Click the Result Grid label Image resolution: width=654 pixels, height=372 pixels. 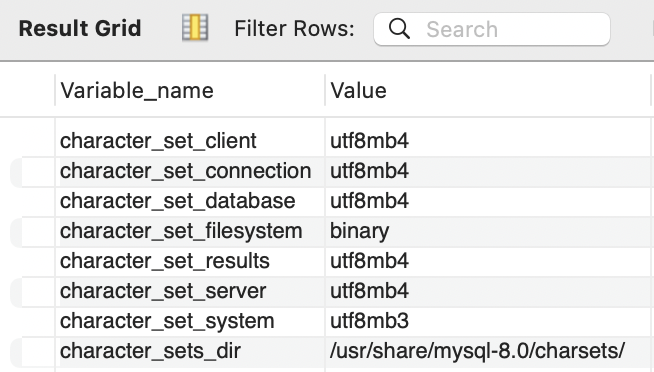(80, 28)
